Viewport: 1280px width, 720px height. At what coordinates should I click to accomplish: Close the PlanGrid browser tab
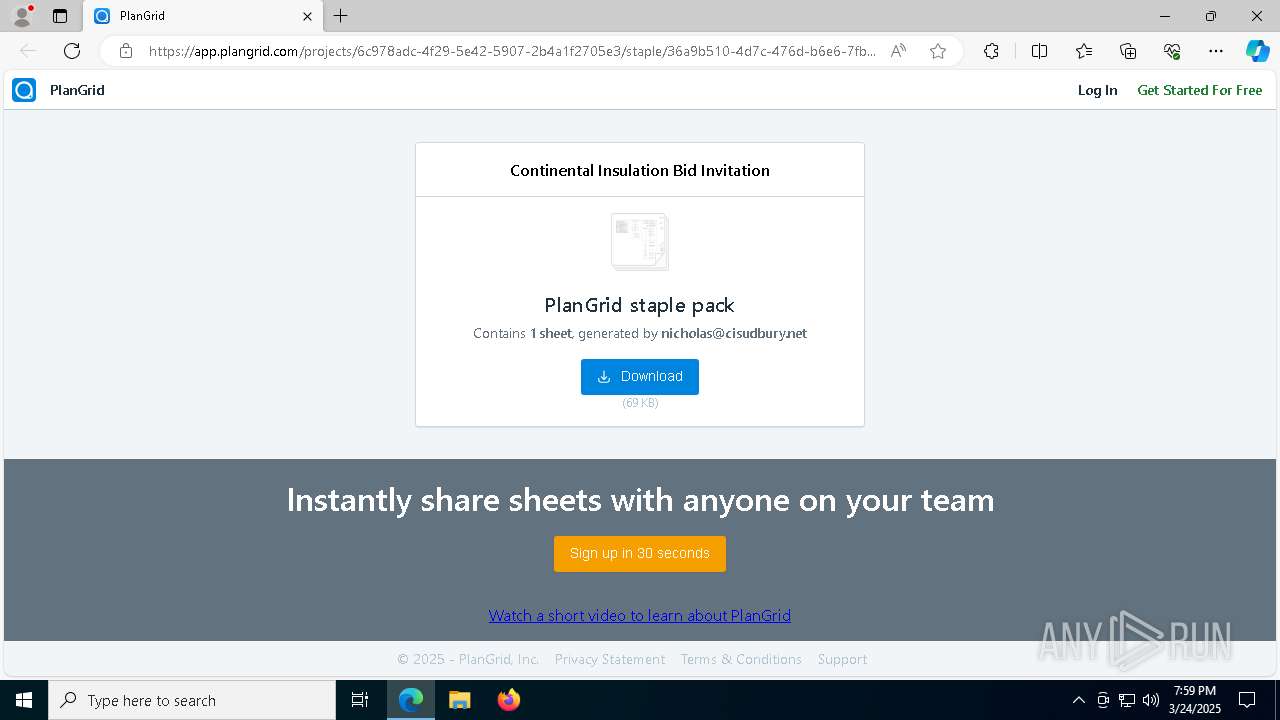[307, 16]
